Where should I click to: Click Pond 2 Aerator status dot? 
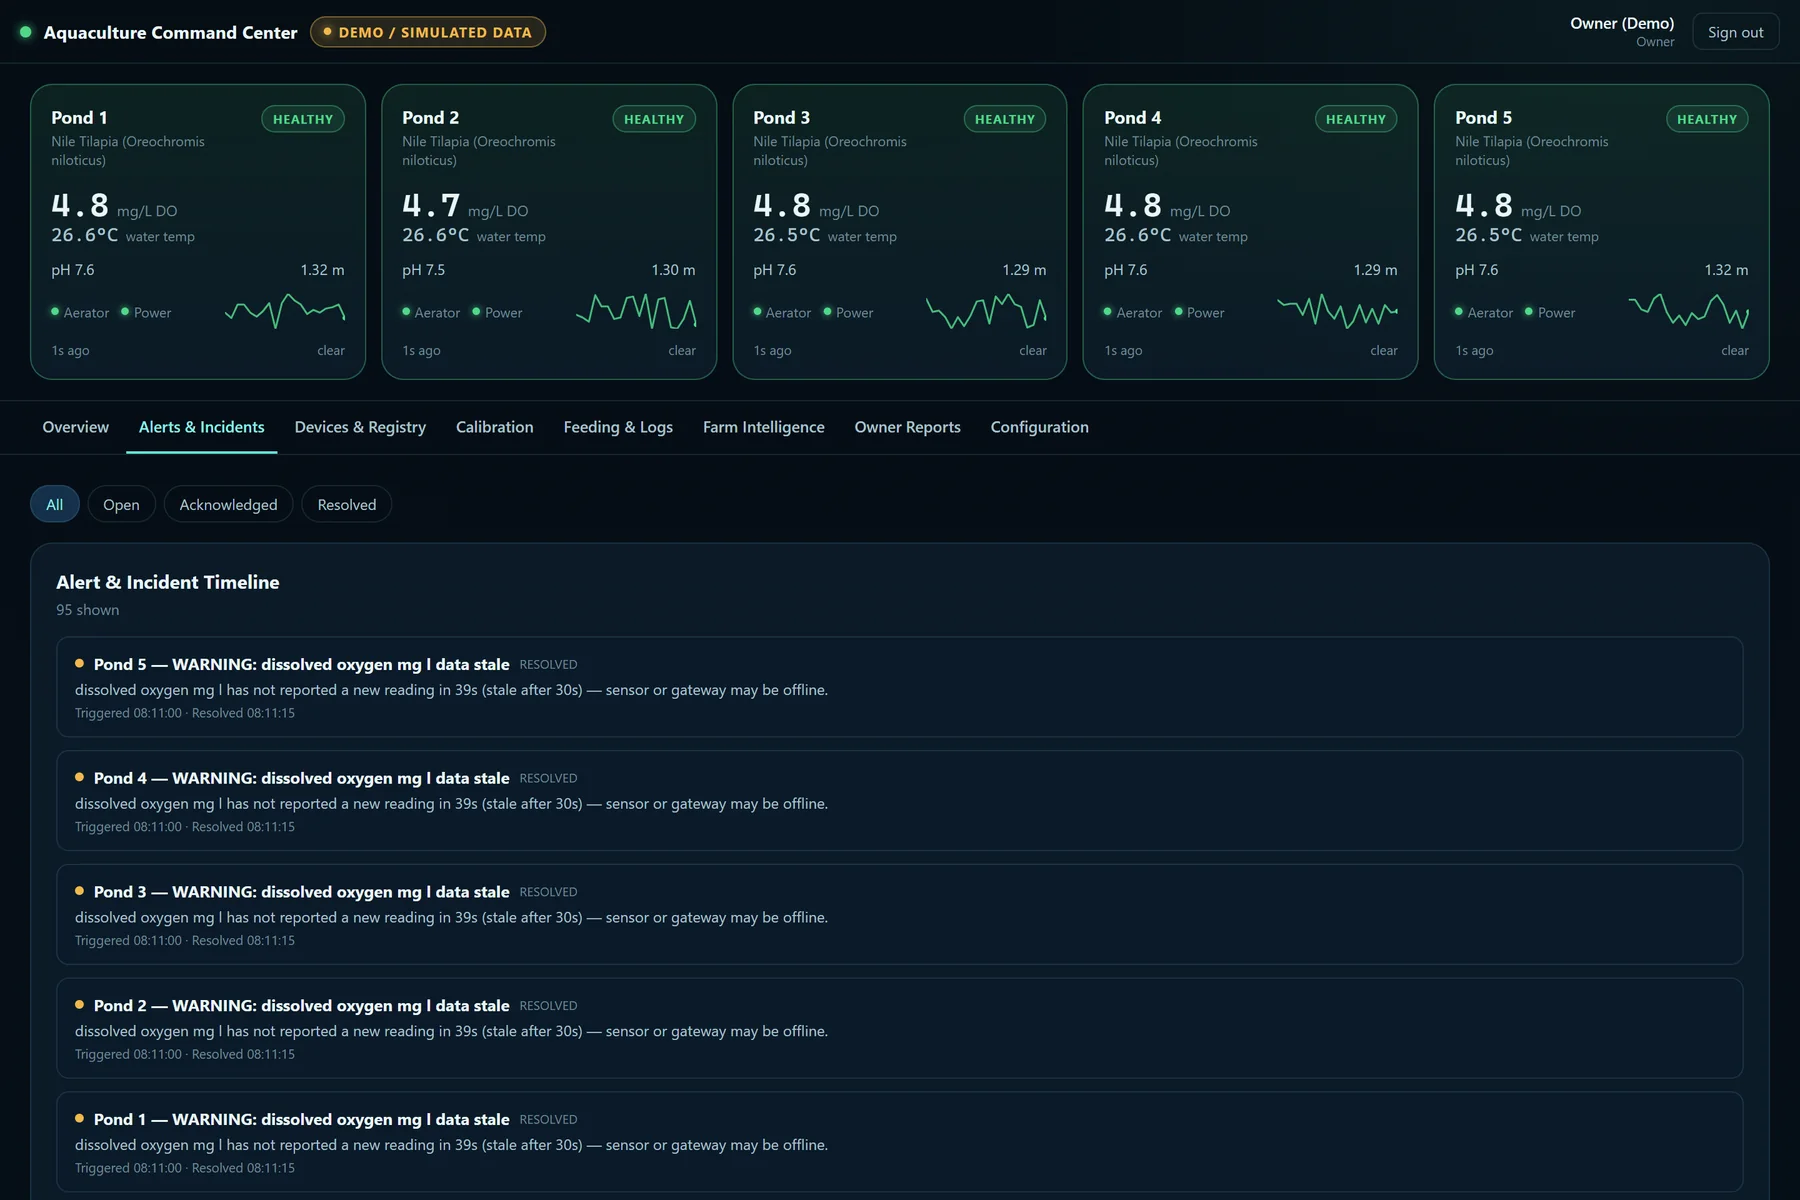(406, 312)
